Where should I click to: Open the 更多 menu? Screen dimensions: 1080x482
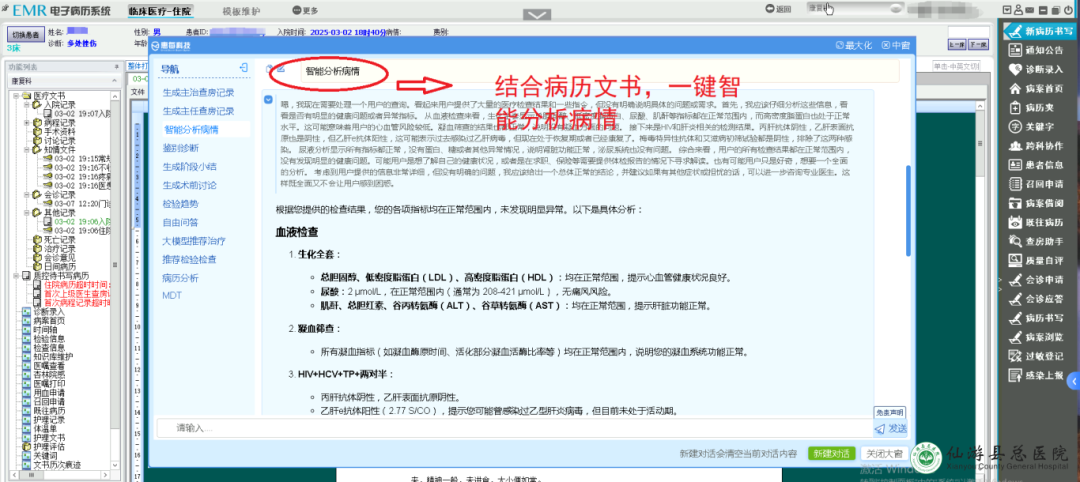(x=305, y=10)
